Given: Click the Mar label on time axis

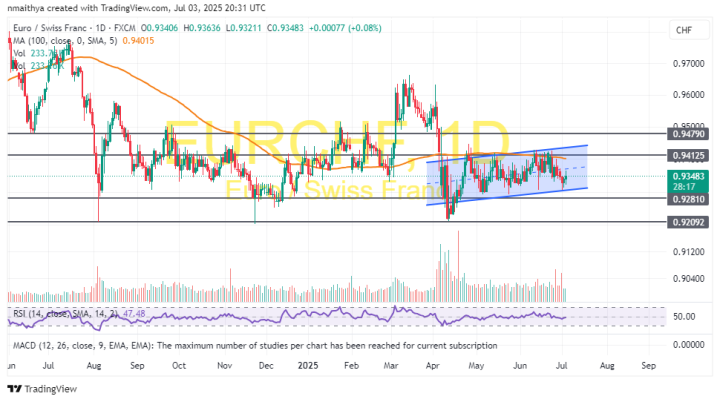Looking at the screenshot, I should coord(391,366).
